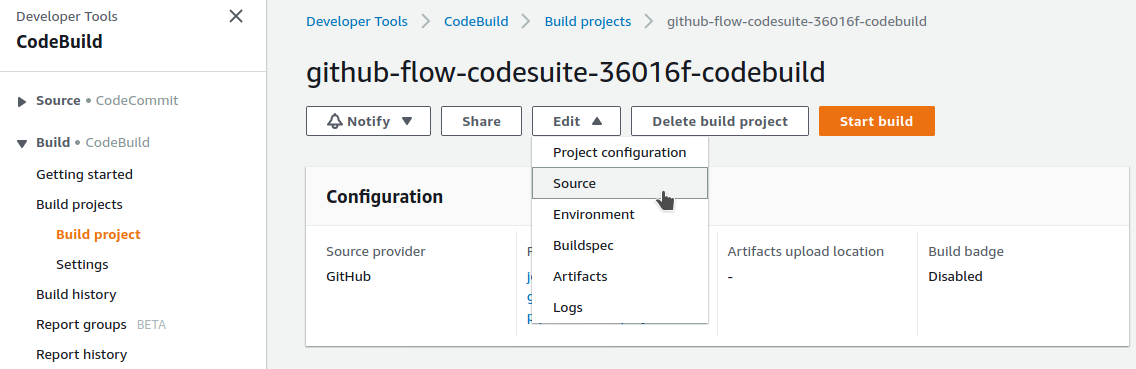
Task: Open the Notify dropdown button
Action: [368, 121]
